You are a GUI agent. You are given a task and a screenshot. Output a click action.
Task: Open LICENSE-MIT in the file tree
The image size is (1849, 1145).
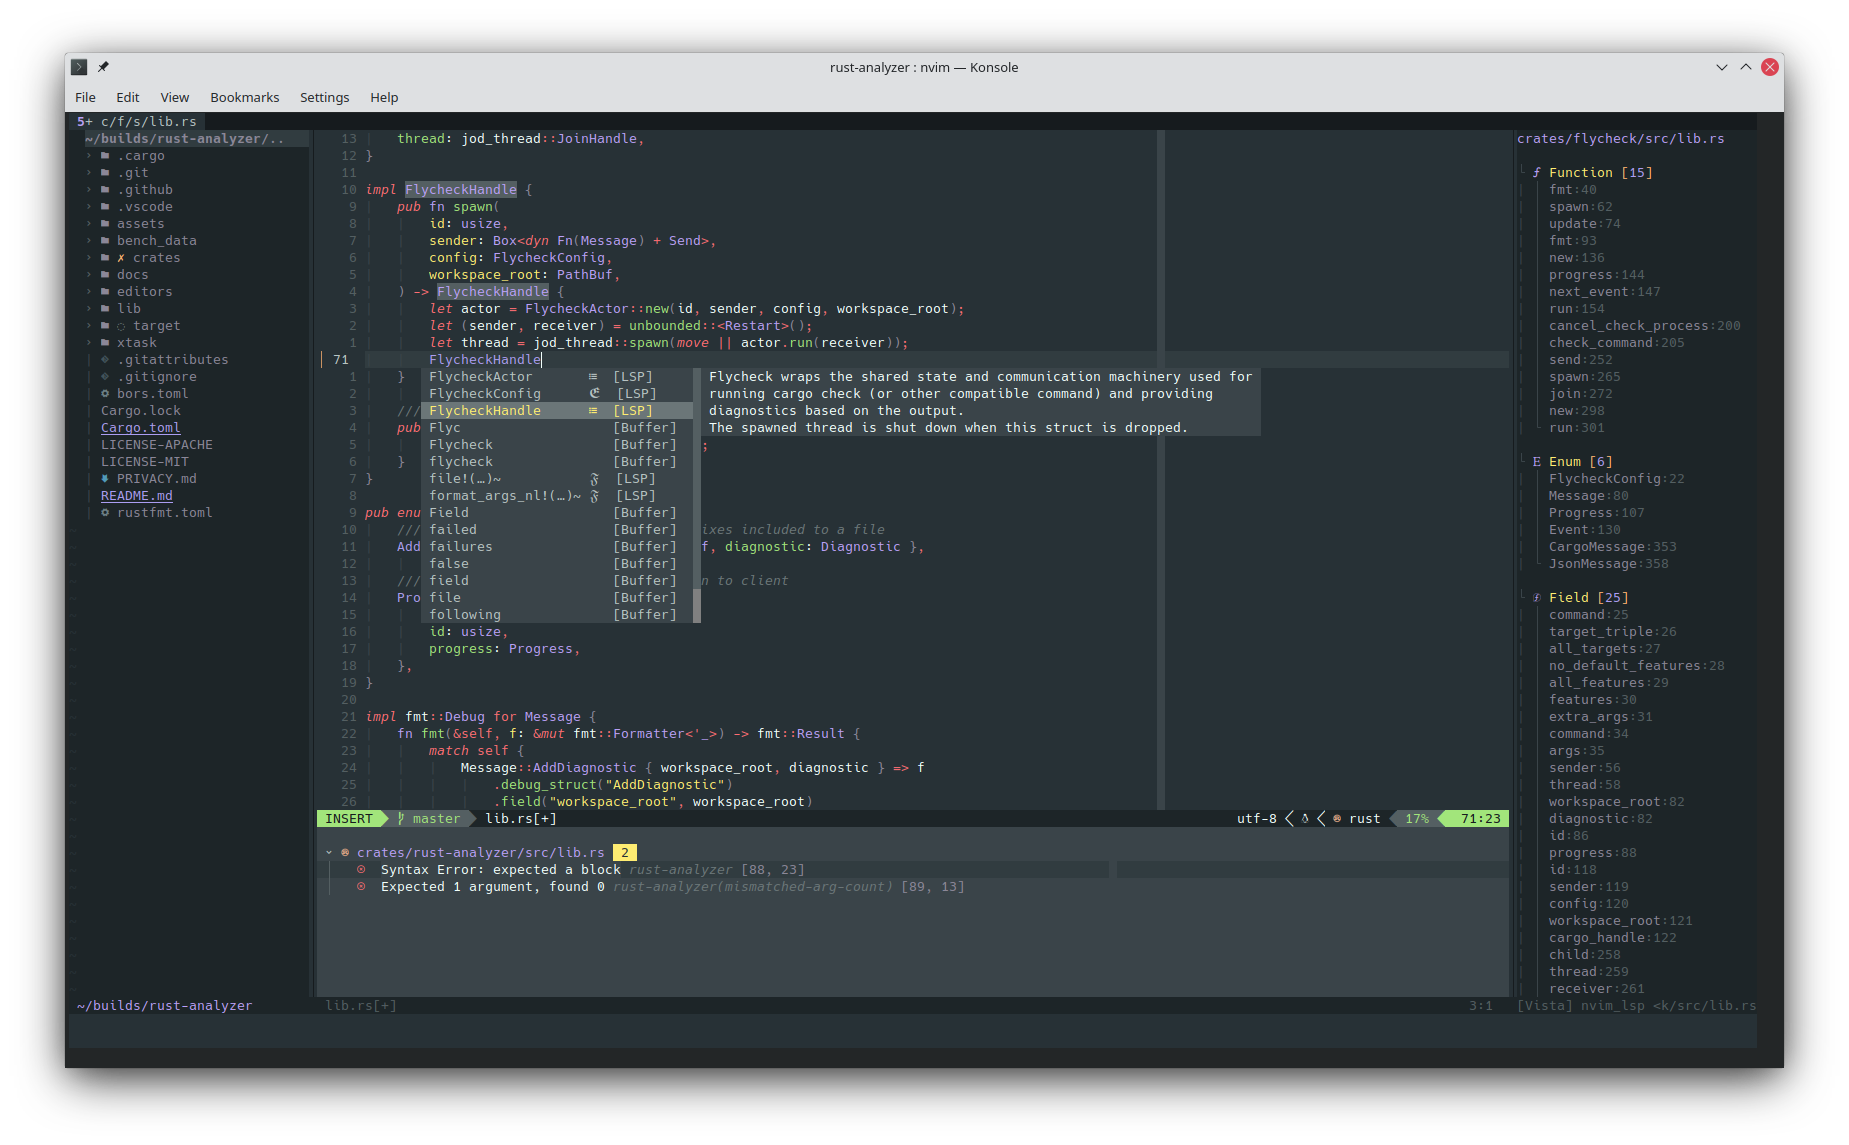[144, 462]
